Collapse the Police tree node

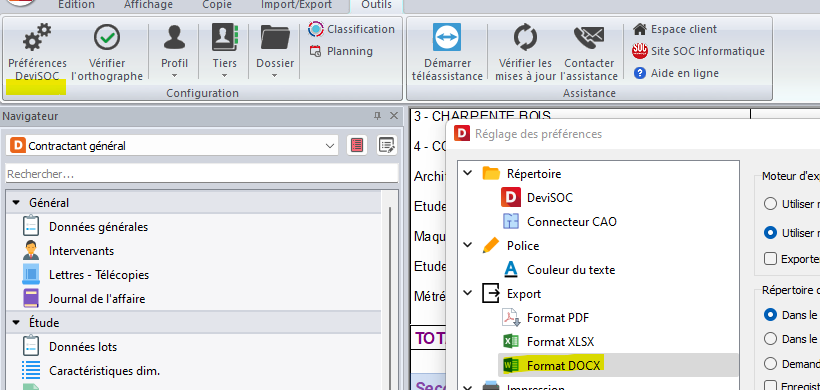469,245
